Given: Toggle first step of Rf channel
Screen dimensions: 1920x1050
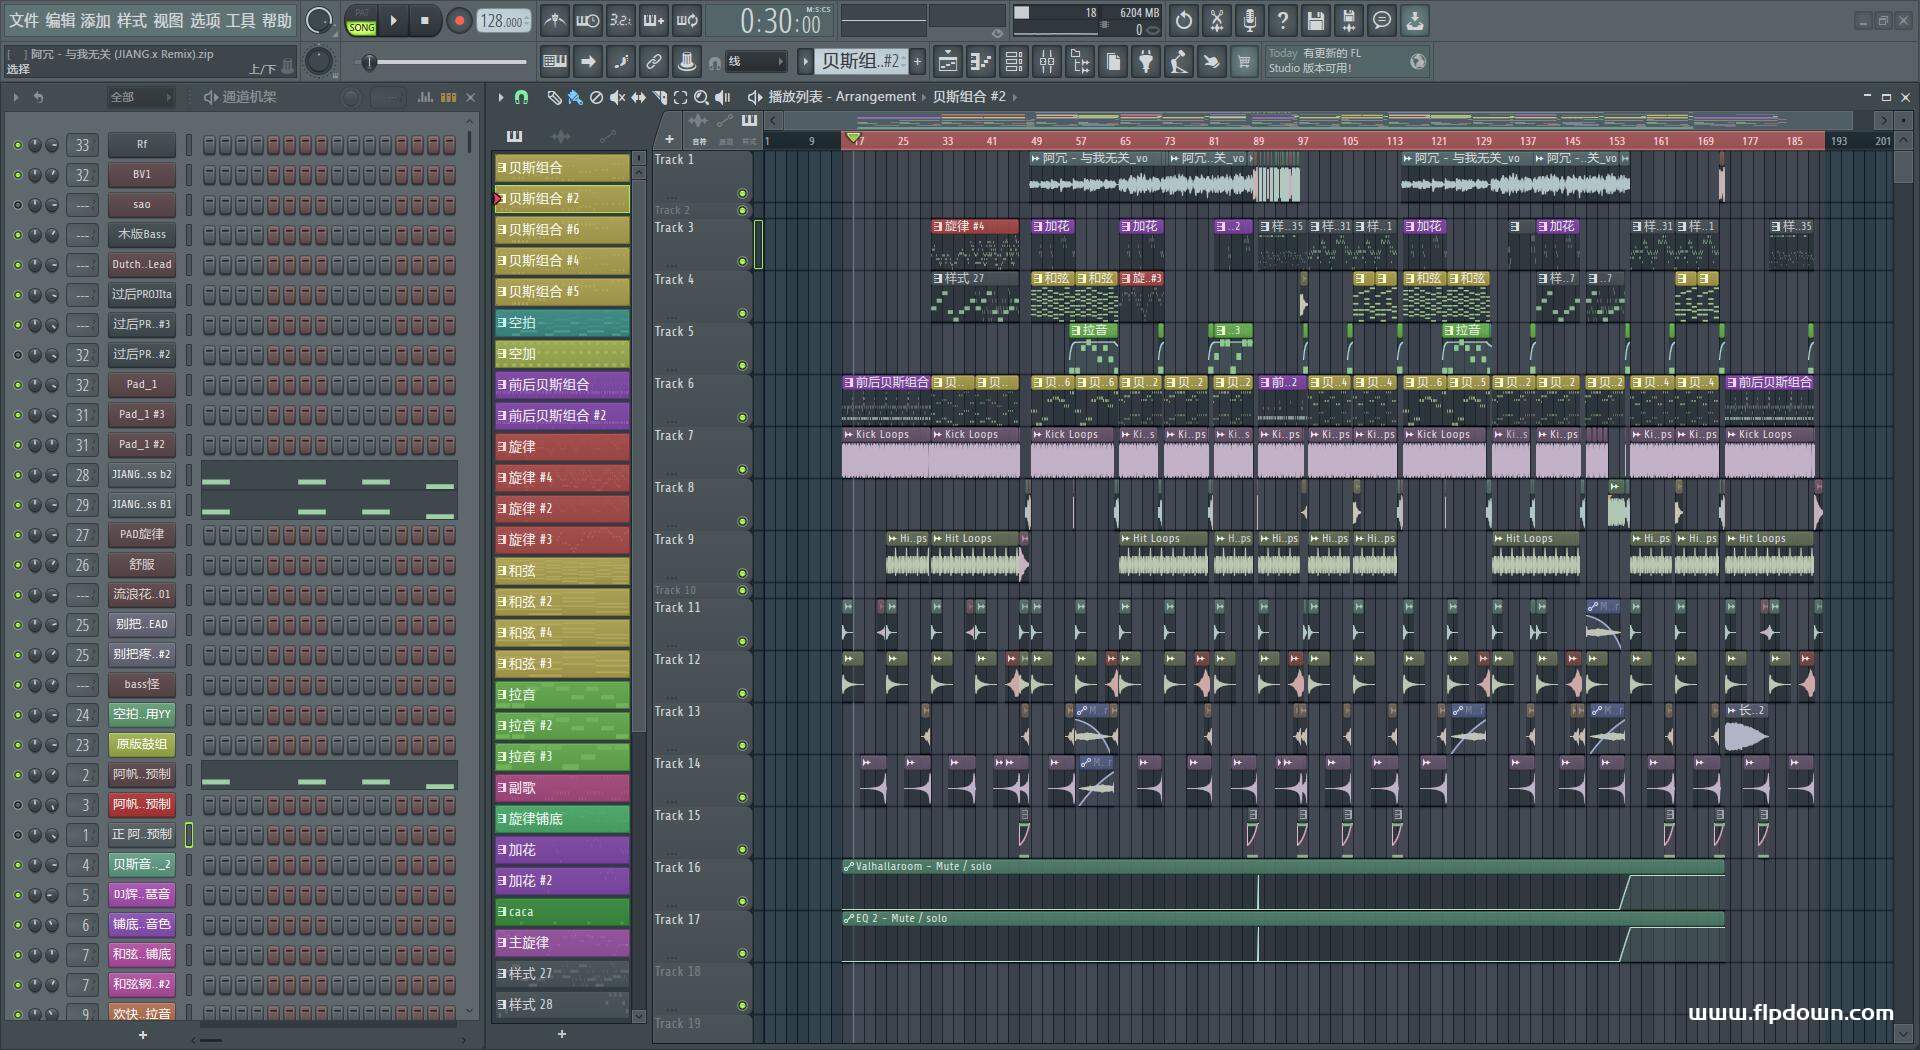Looking at the screenshot, I should coord(209,145).
